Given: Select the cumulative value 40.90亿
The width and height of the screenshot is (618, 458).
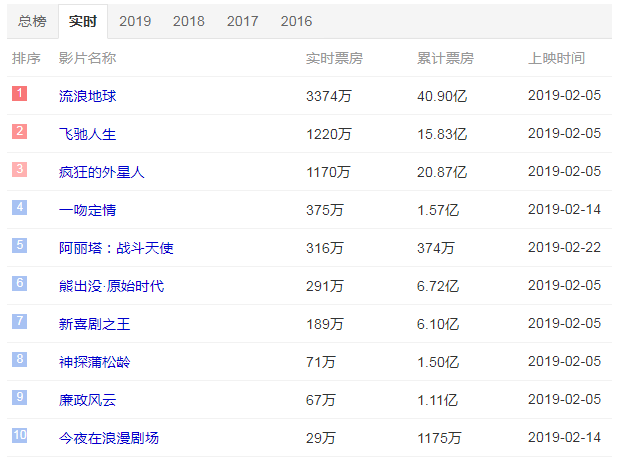Looking at the screenshot, I should click(x=442, y=96).
